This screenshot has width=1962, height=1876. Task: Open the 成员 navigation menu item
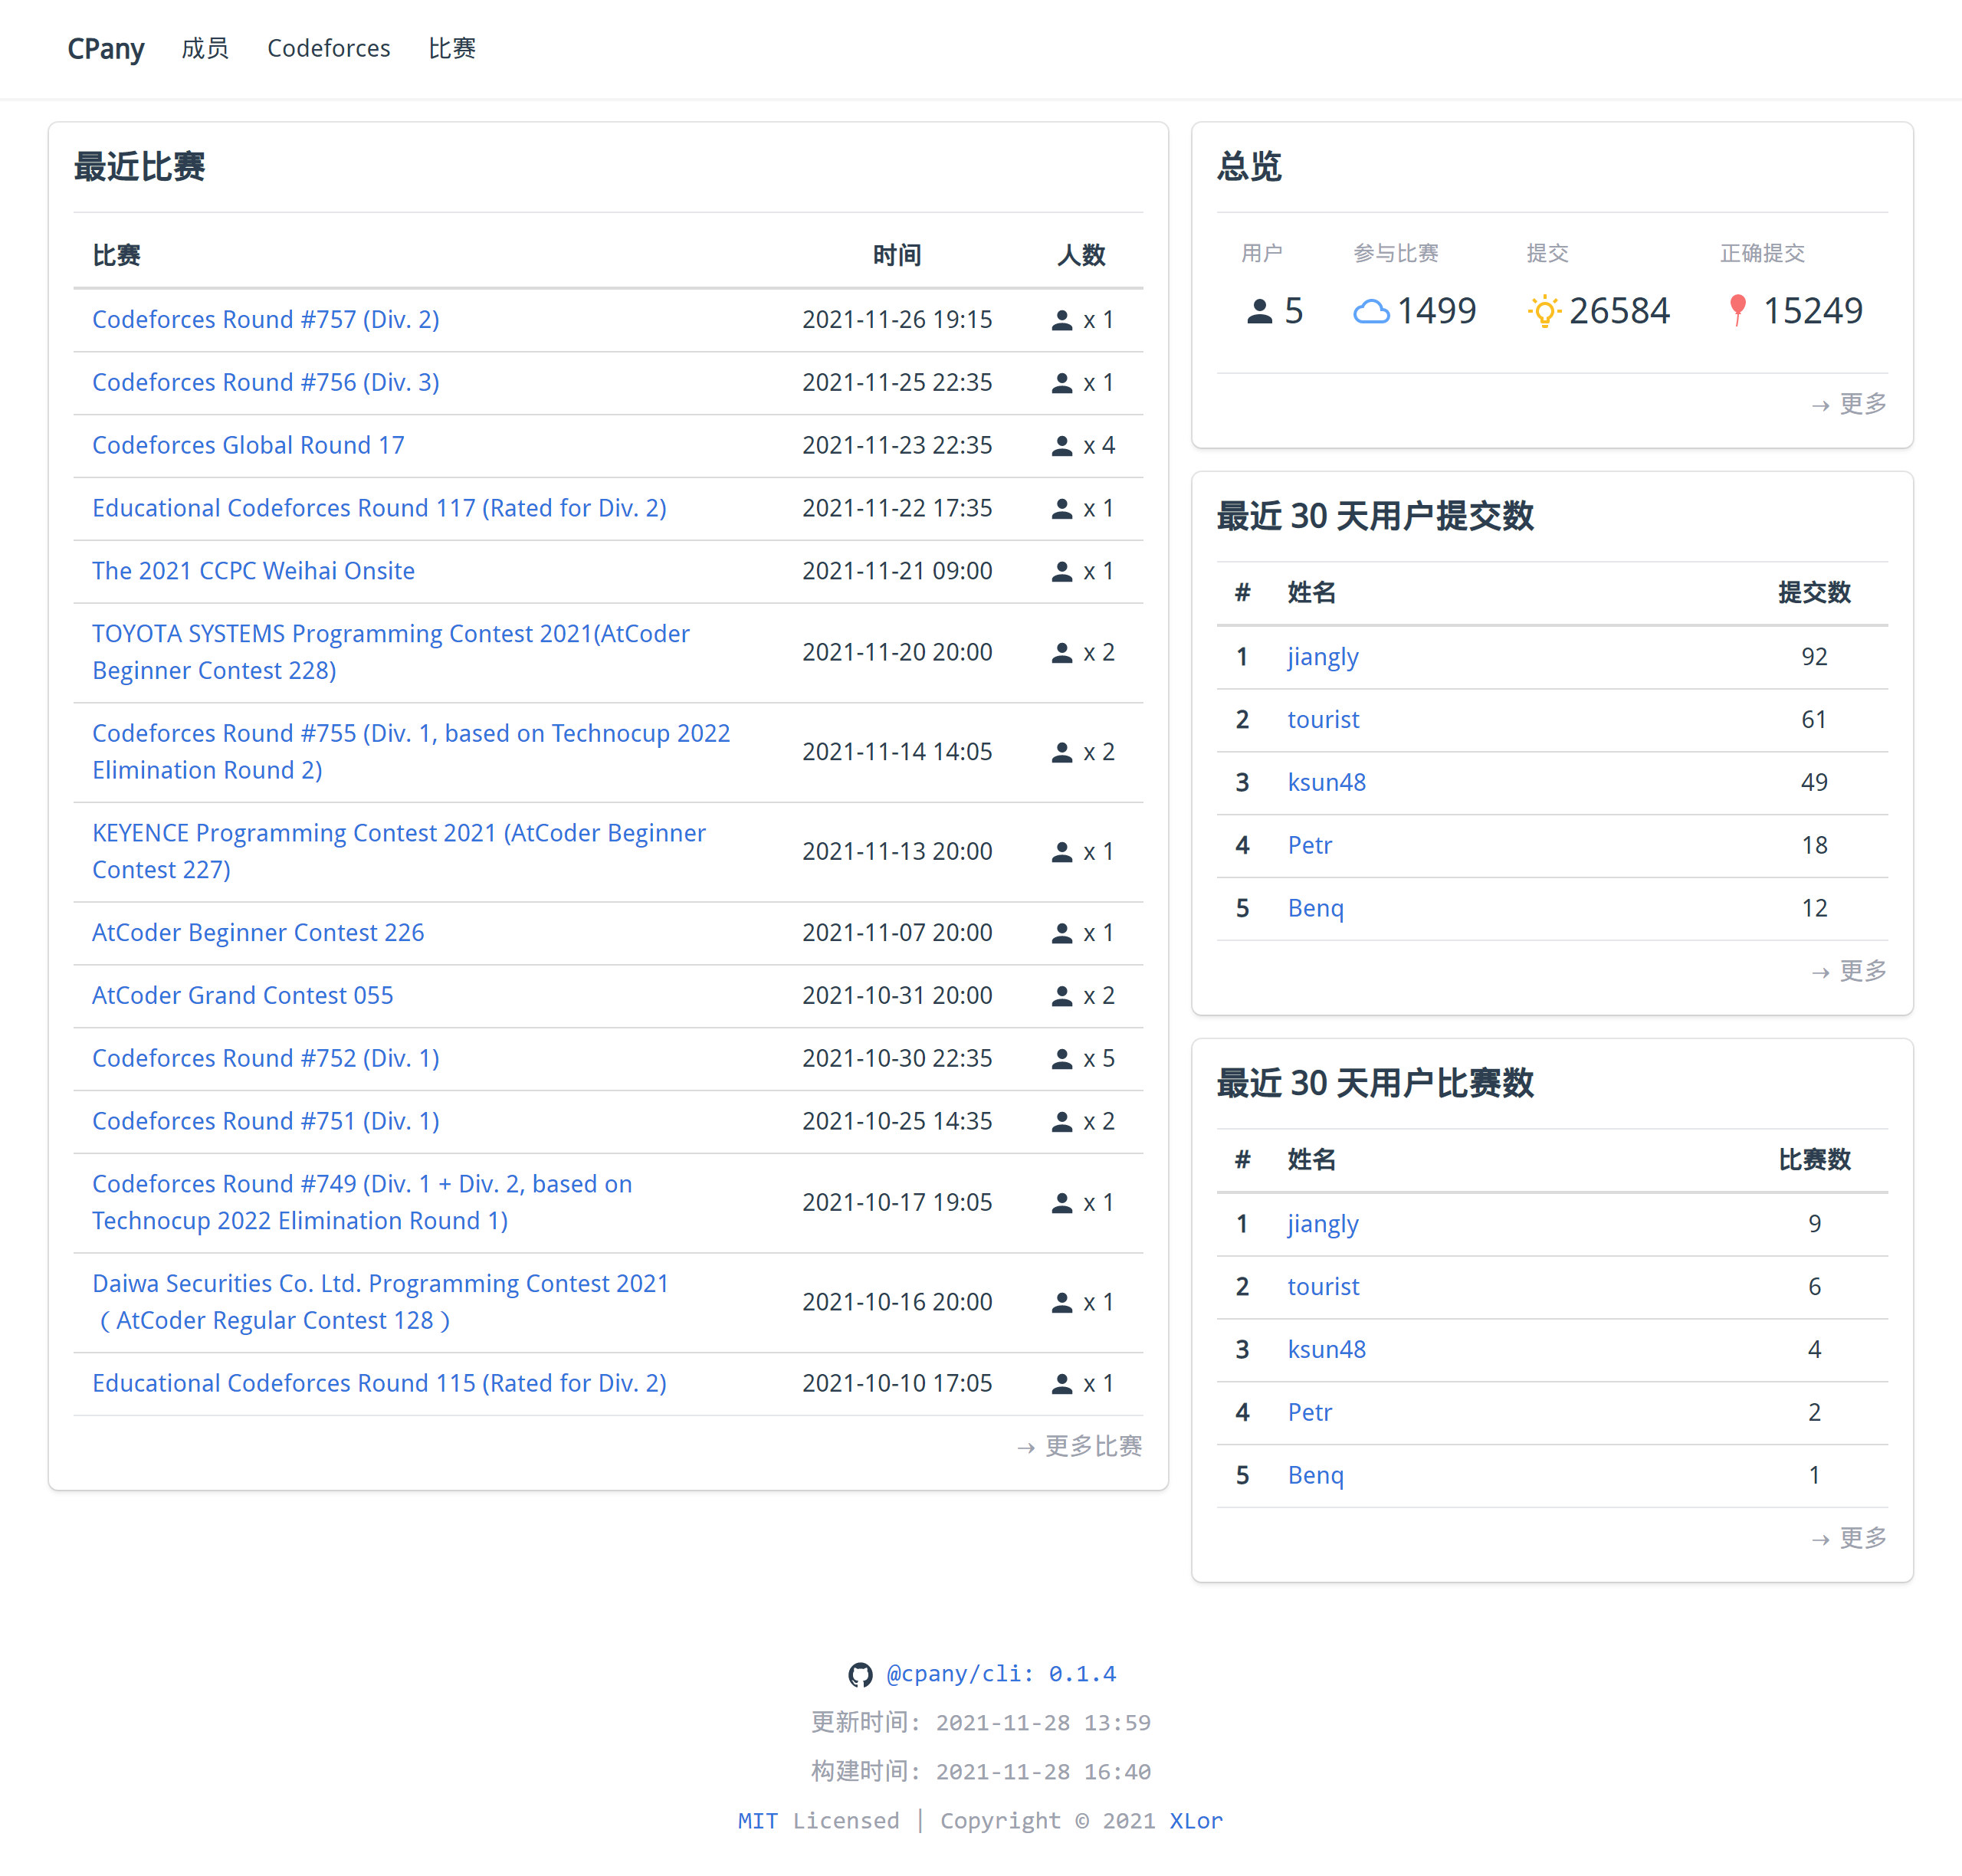(205, 48)
